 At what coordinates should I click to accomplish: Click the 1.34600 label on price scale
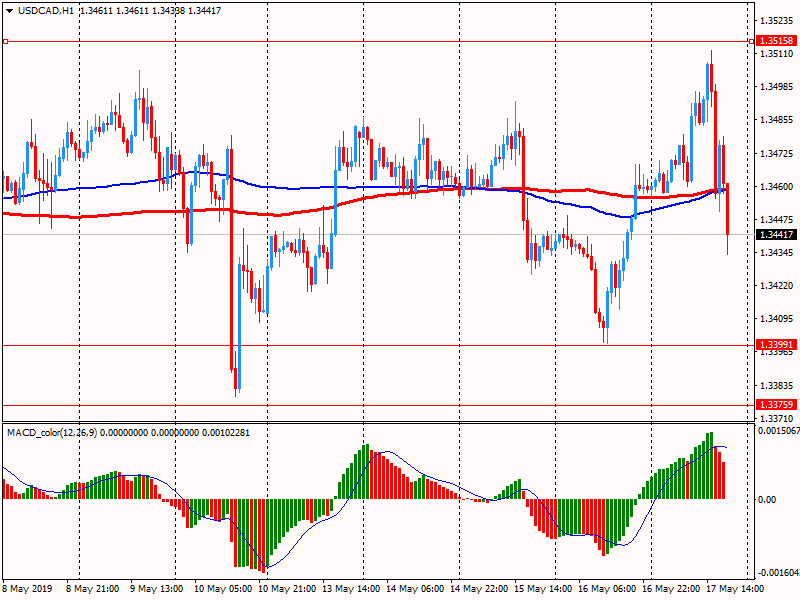pyautogui.click(x=776, y=187)
